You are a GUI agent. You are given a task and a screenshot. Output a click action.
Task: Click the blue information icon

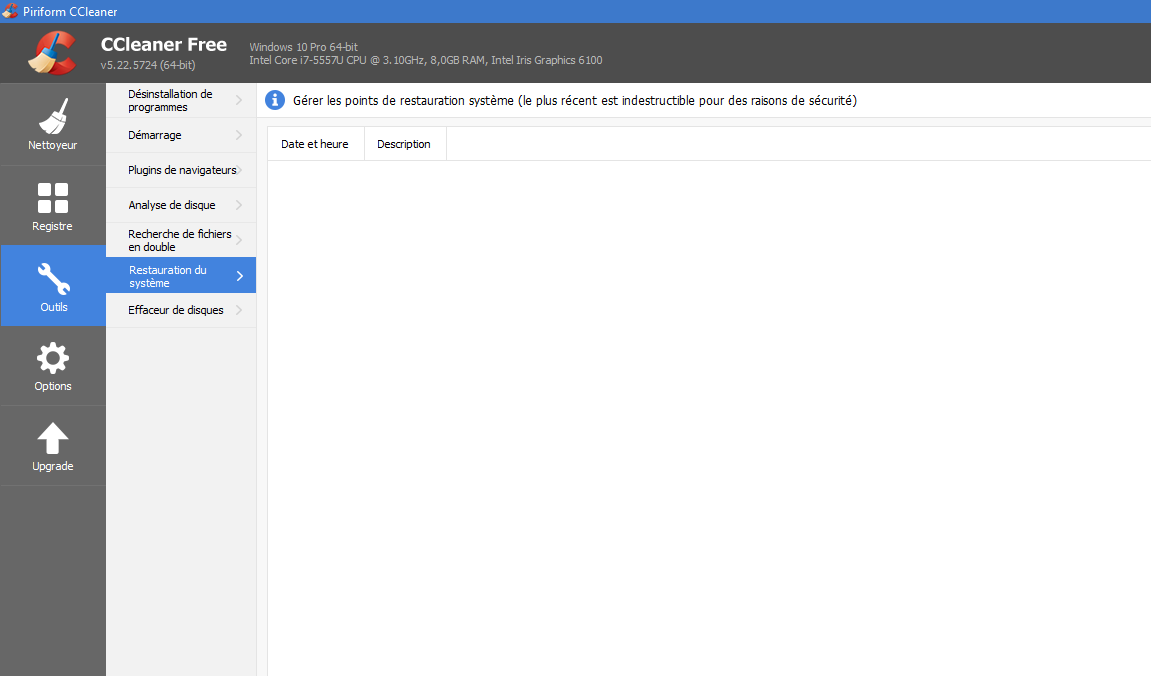click(275, 101)
